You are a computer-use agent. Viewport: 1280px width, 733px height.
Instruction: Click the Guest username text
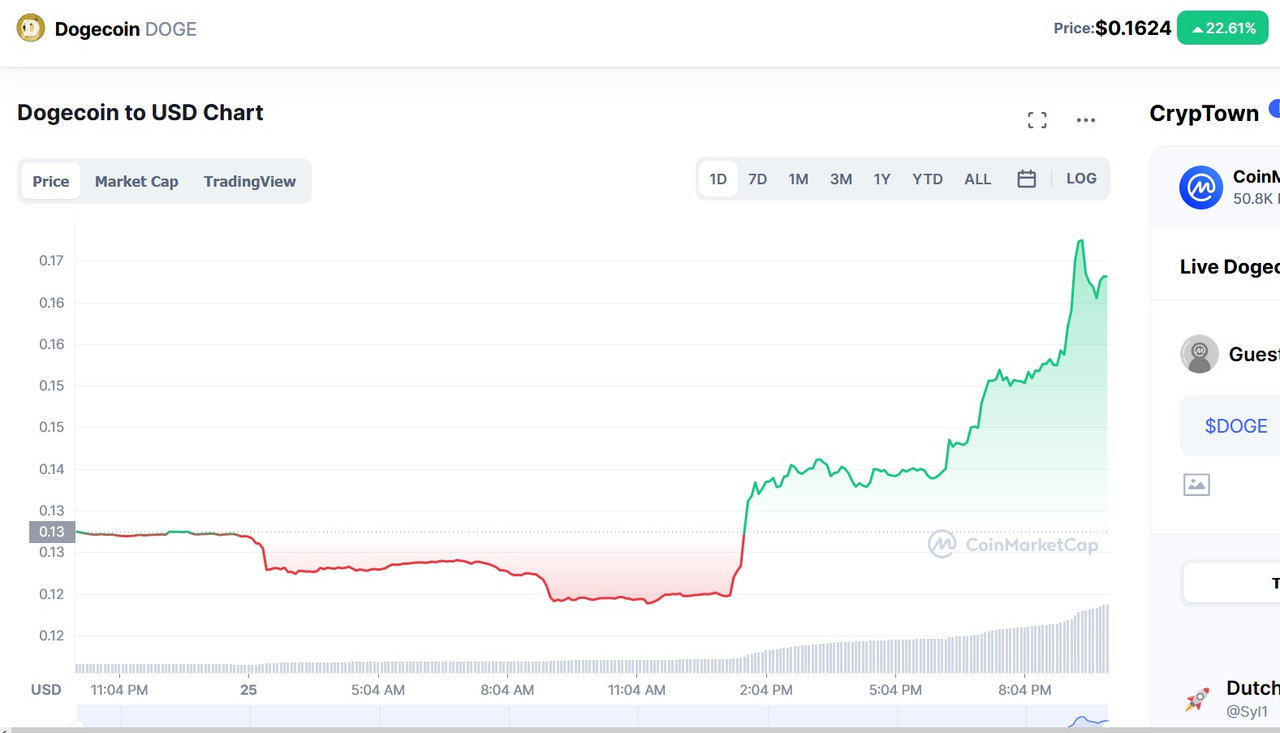pos(1254,354)
